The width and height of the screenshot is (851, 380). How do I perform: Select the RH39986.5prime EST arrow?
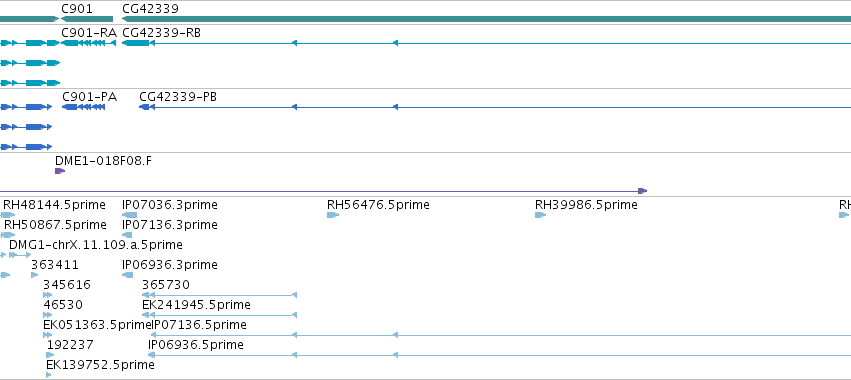point(541,215)
